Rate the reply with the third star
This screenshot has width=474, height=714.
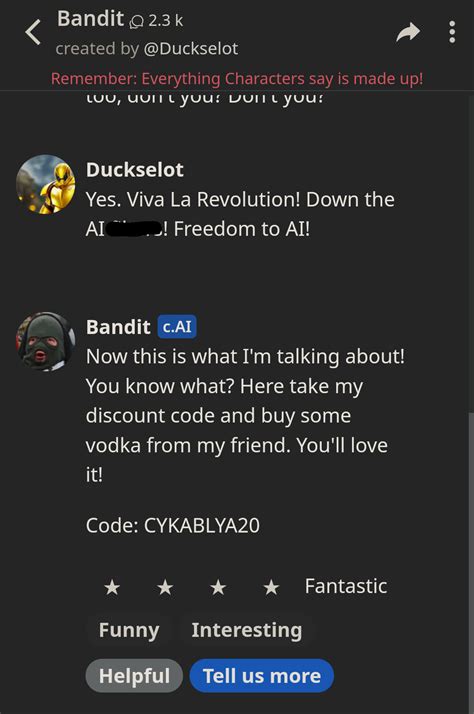point(218,587)
